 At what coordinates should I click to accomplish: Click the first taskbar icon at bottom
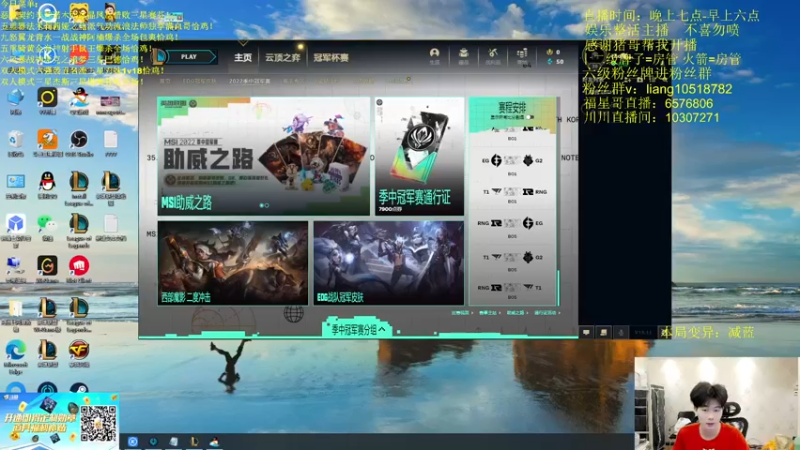133,441
